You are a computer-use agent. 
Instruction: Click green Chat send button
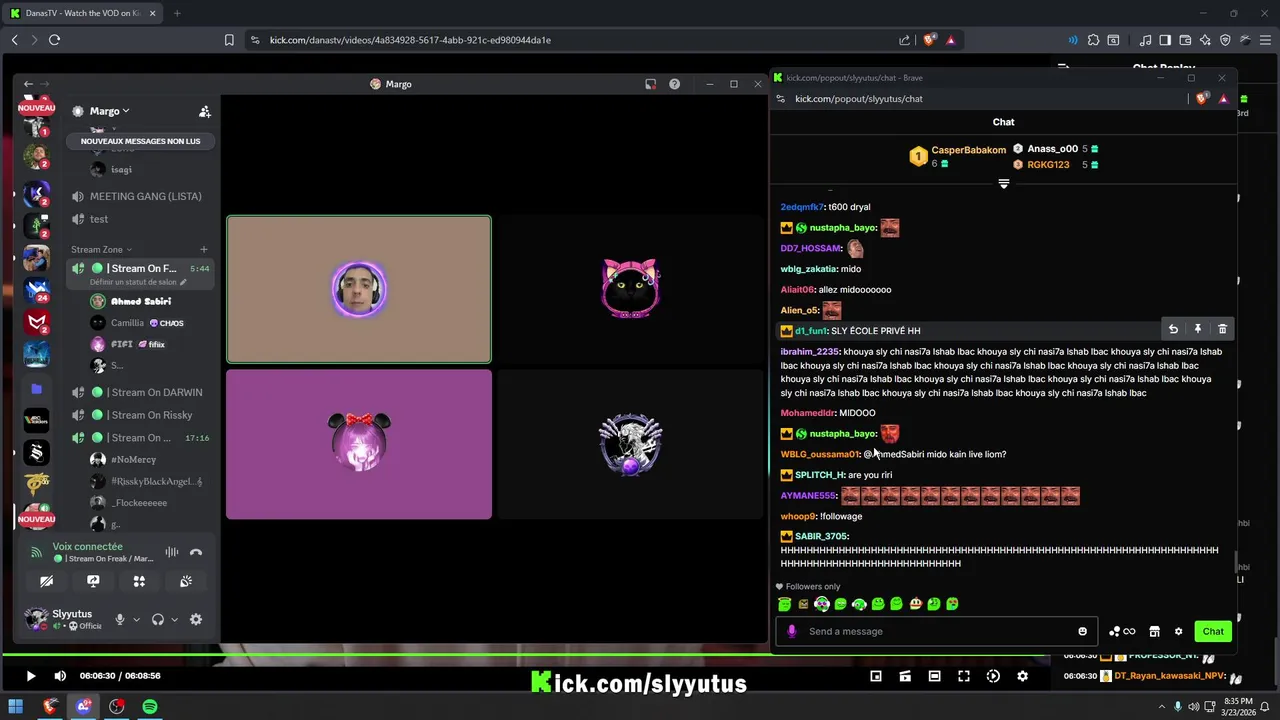pyautogui.click(x=1213, y=631)
